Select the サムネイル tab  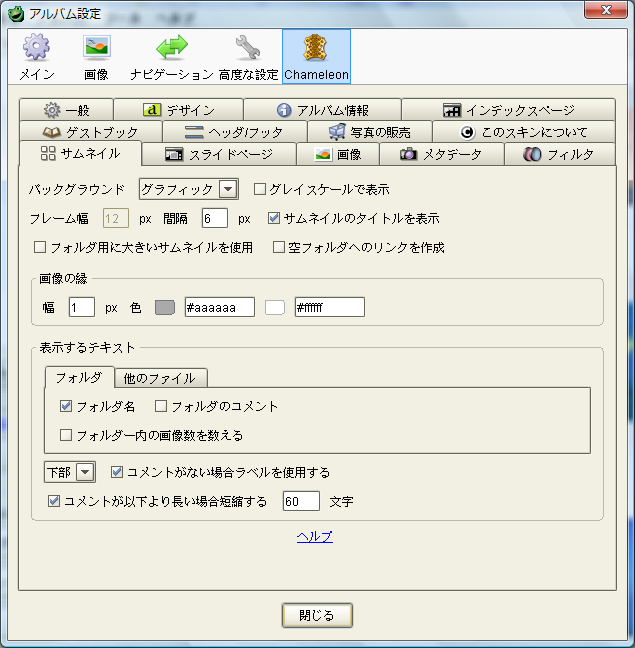pos(81,153)
